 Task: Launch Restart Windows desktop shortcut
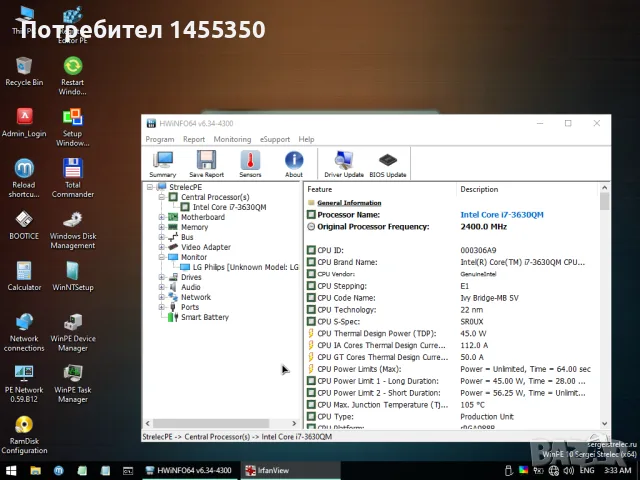point(73,76)
